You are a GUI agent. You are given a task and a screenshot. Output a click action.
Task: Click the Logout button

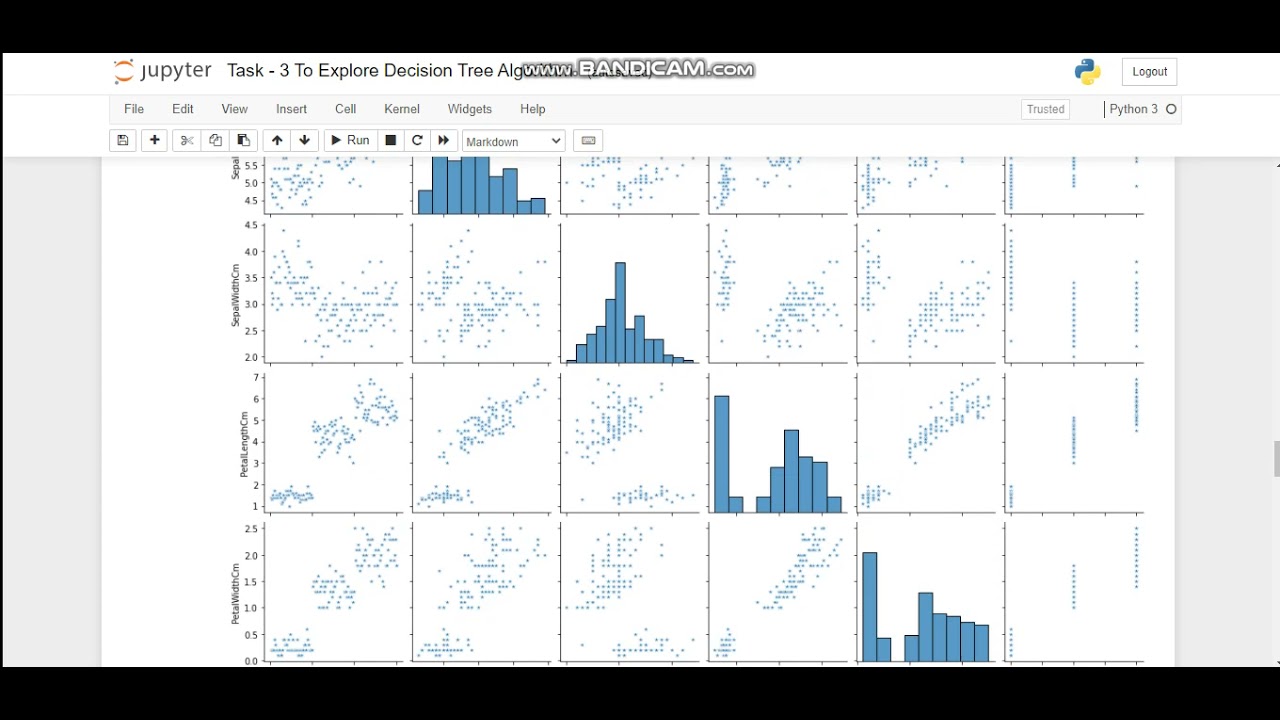[1150, 72]
